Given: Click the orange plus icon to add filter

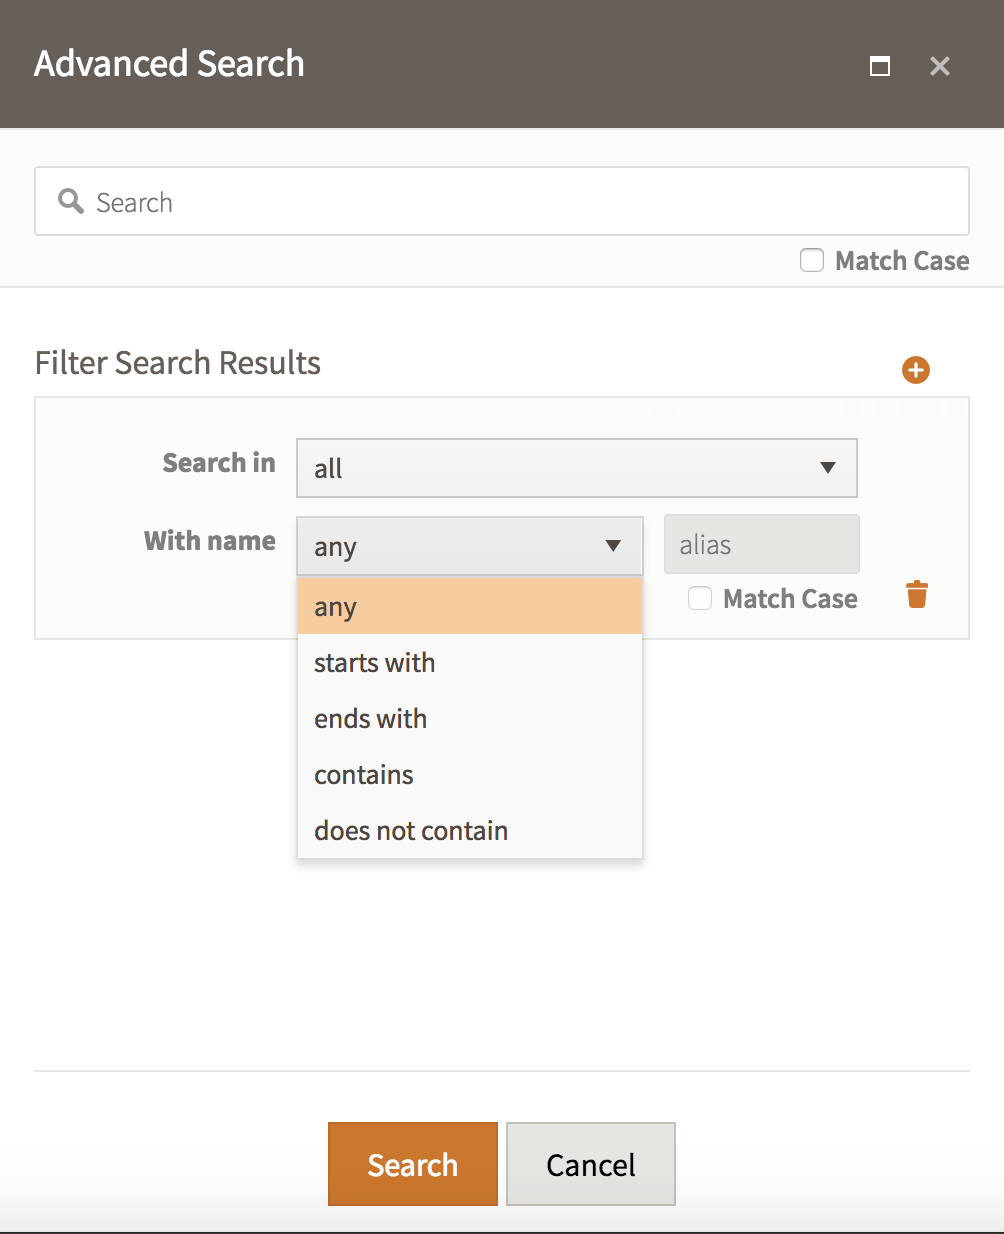Looking at the screenshot, I should tap(916, 370).
